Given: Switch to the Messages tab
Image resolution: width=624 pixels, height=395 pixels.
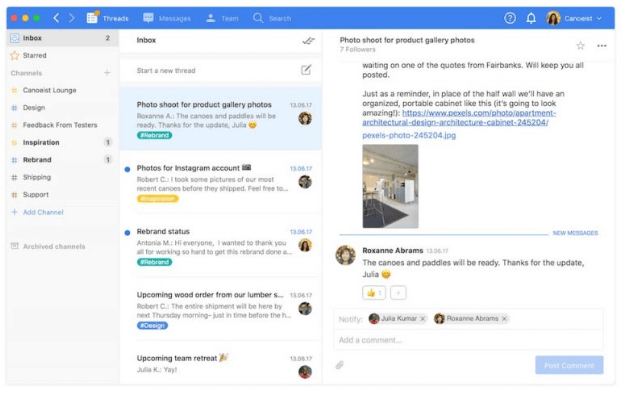Looking at the screenshot, I should (167, 18).
